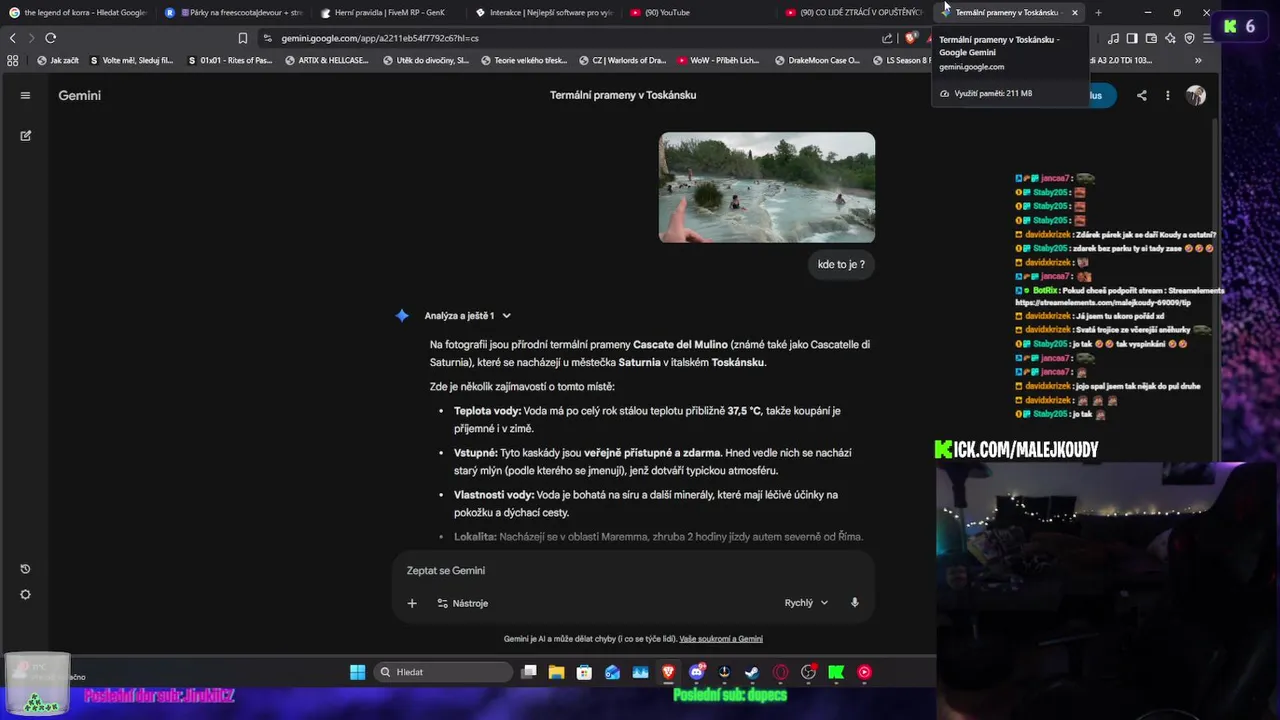Open the Nástroje tools menu

463,603
